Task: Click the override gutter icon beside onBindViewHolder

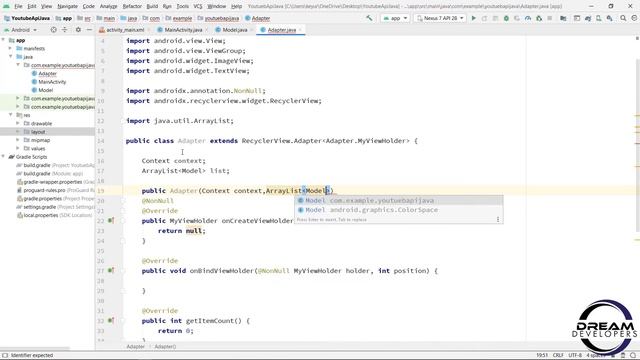Action: (x=111, y=271)
